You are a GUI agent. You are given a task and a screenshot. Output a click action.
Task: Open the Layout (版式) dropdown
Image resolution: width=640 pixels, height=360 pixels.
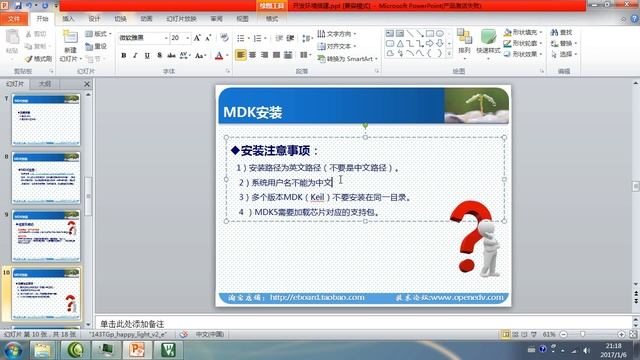[x=98, y=34]
